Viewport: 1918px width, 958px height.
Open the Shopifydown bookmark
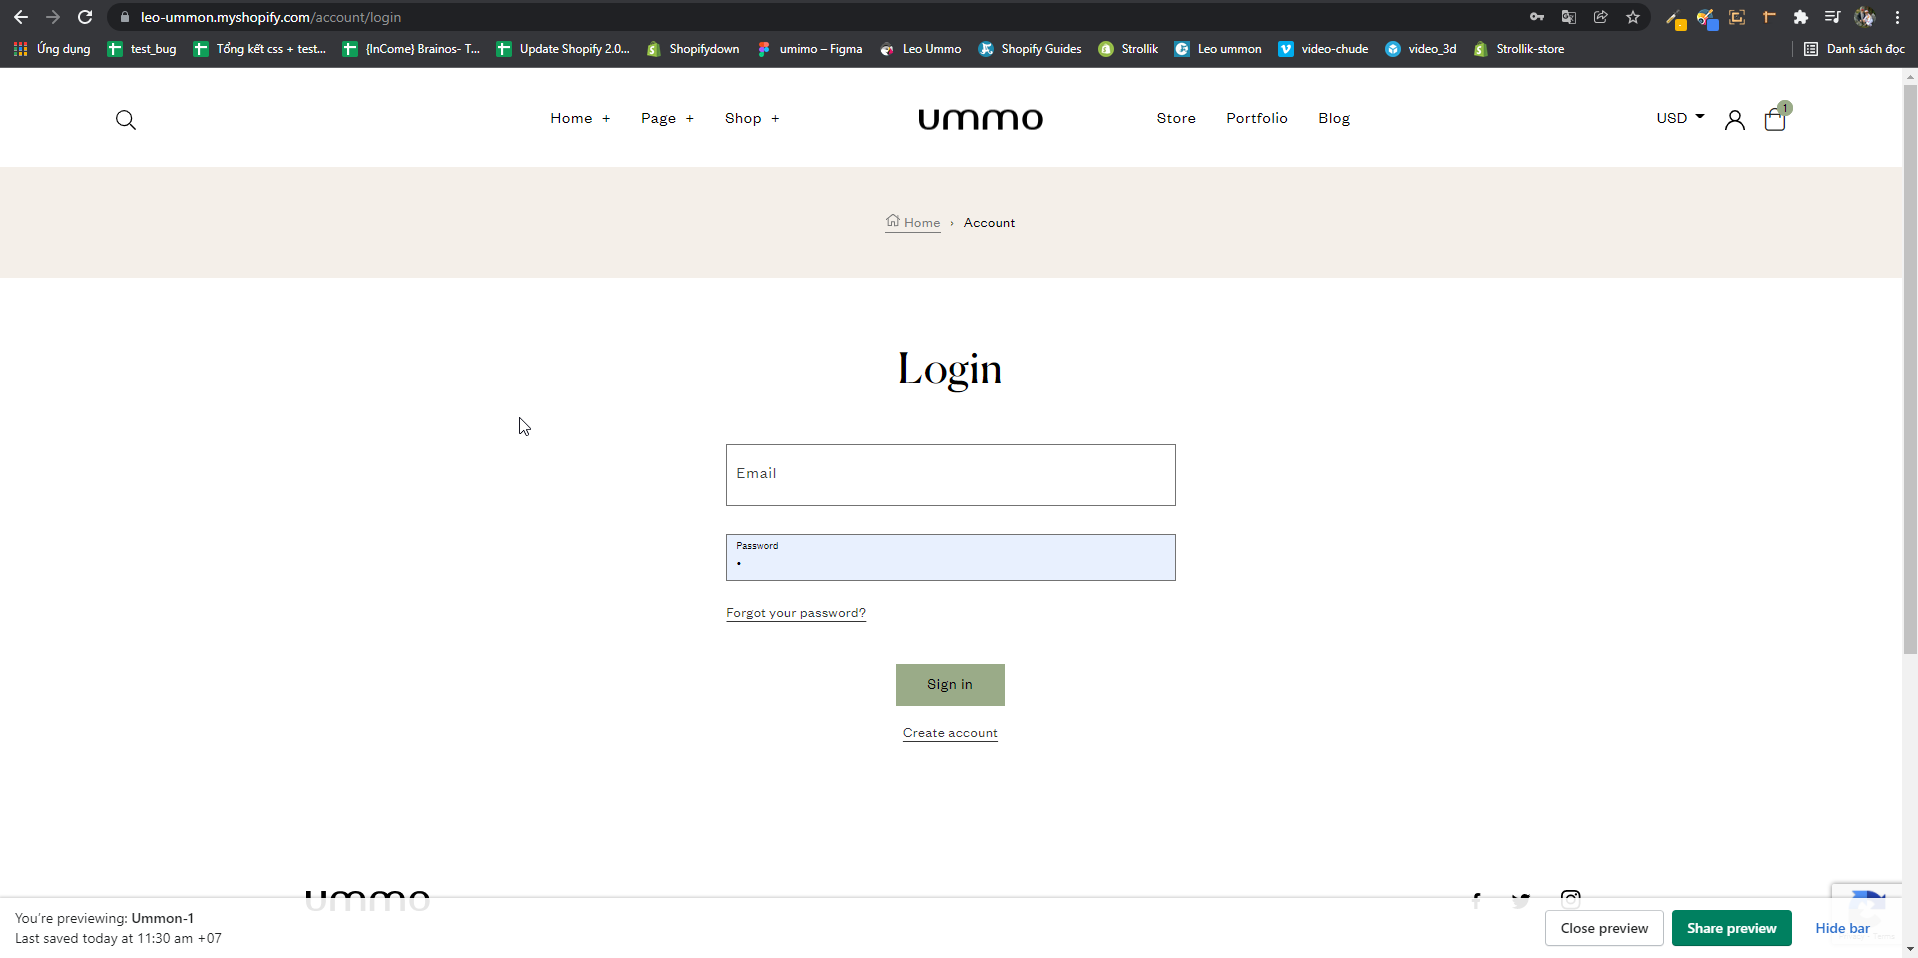tap(693, 48)
